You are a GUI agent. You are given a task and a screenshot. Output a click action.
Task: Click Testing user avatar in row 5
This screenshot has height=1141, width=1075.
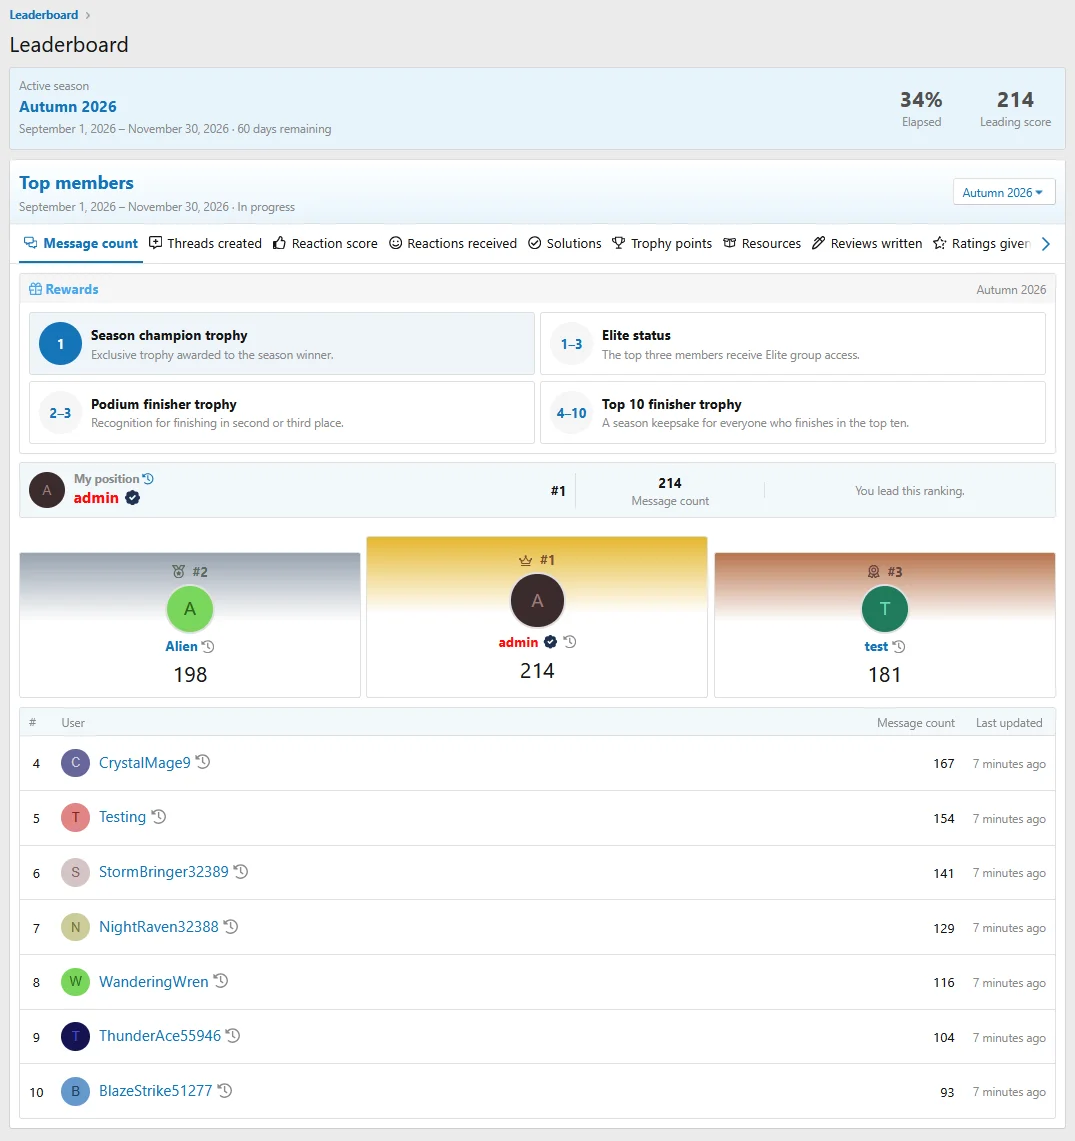75,817
